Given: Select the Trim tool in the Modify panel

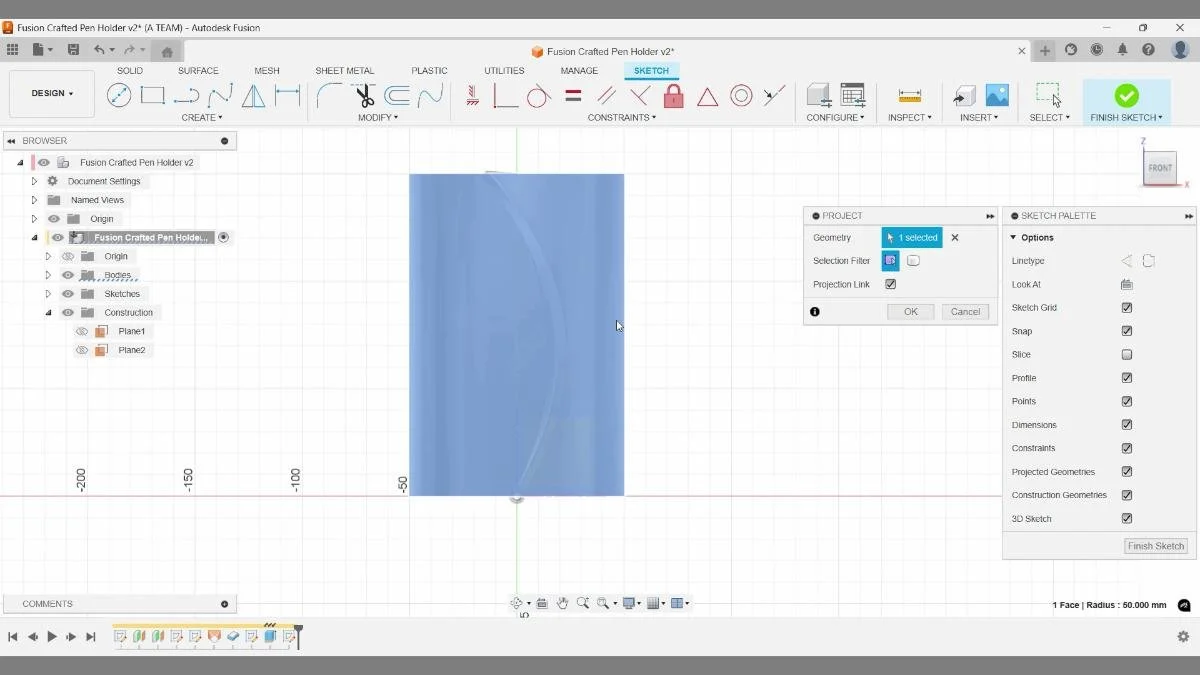Looking at the screenshot, I should (x=365, y=95).
